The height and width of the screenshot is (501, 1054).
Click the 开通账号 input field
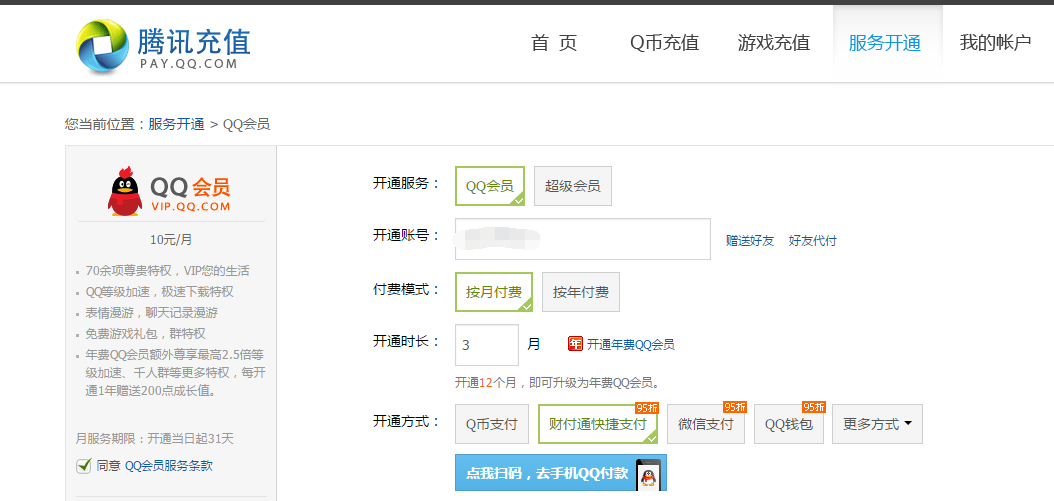583,239
